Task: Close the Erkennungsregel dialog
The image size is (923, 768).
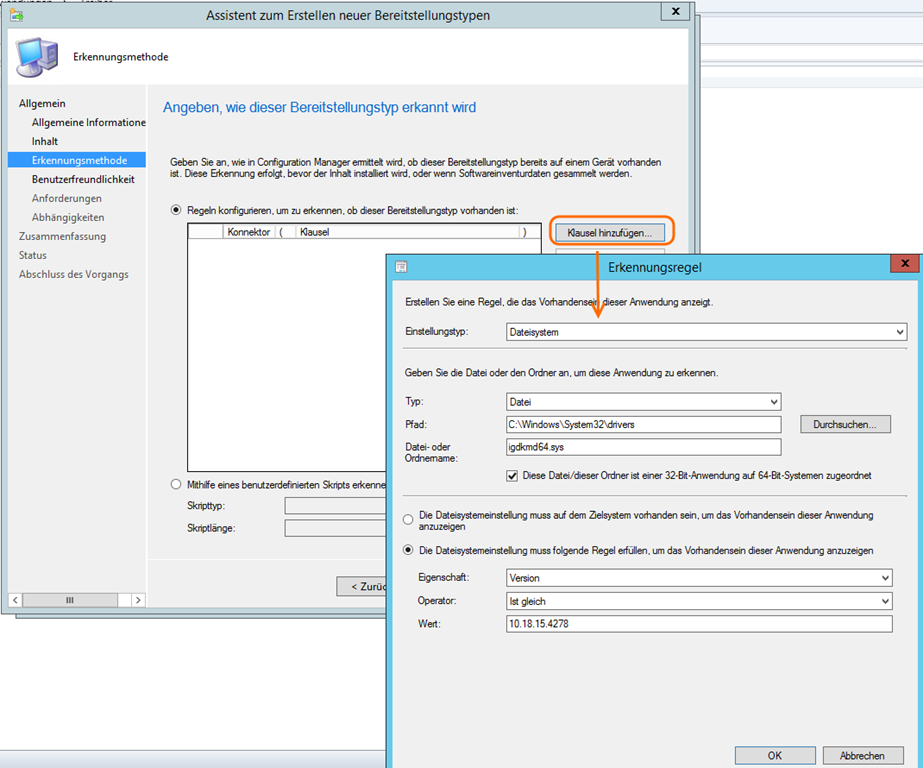Action: click(x=904, y=265)
